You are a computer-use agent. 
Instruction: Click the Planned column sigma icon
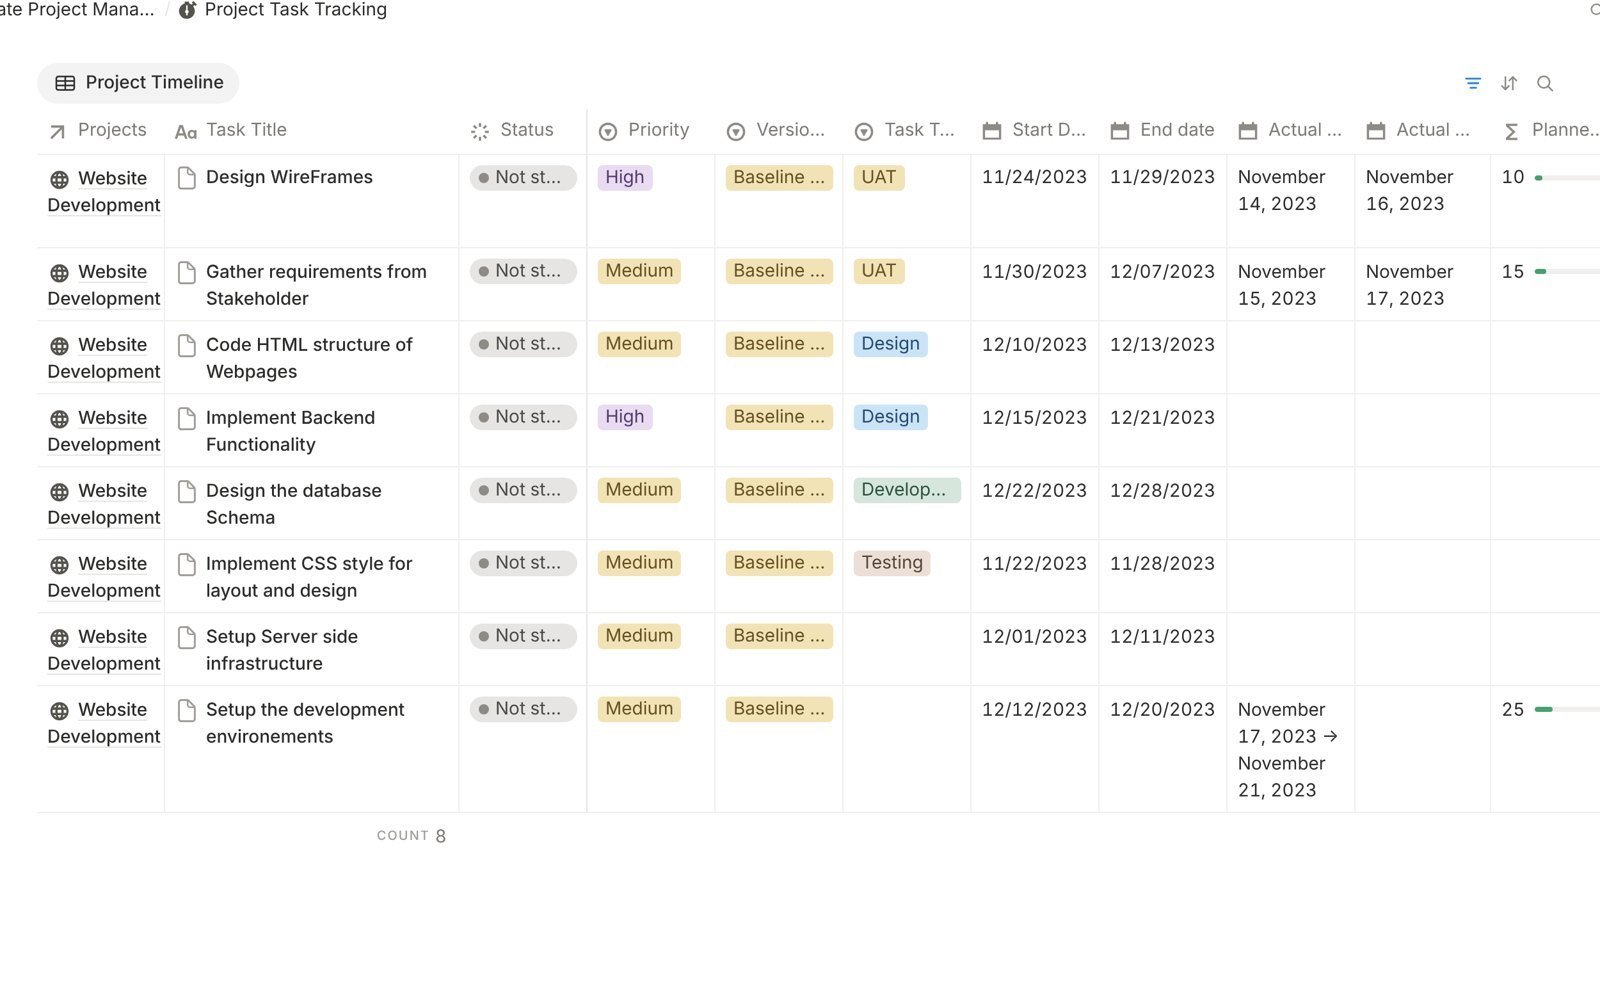1511,131
